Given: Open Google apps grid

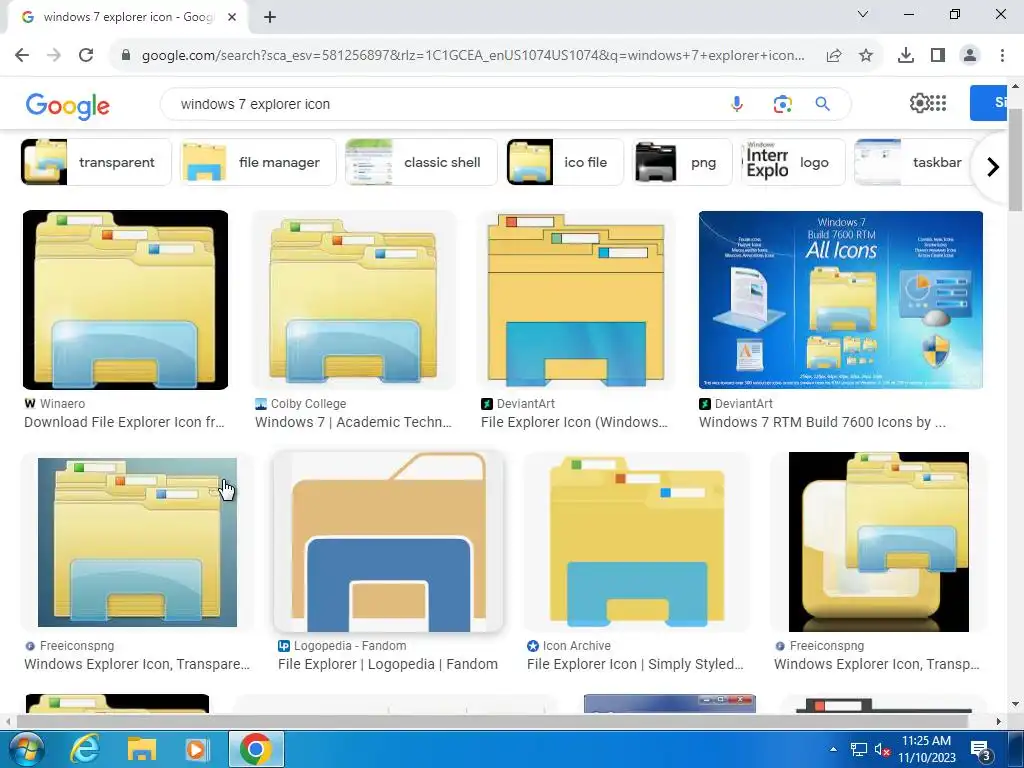Looking at the screenshot, I should point(938,103).
